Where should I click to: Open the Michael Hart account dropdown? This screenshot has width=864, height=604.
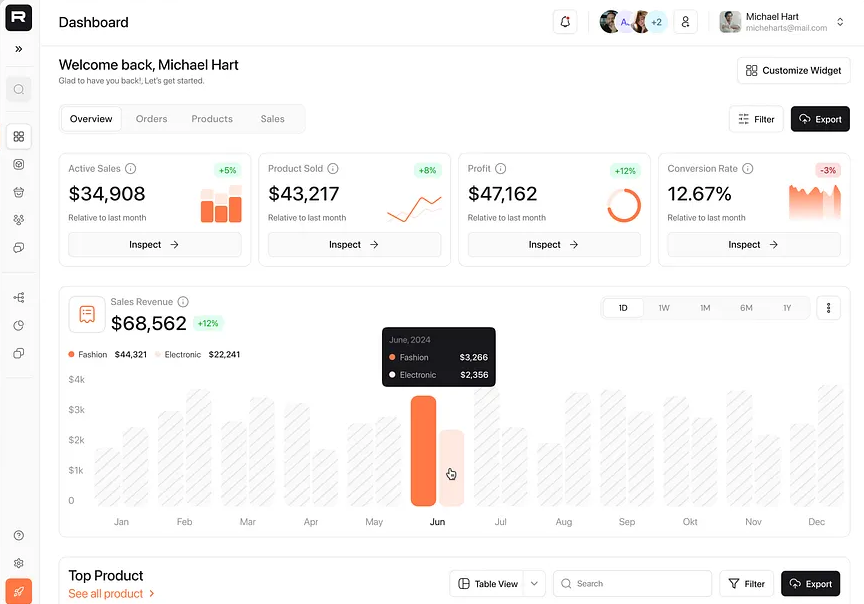[840, 22]
